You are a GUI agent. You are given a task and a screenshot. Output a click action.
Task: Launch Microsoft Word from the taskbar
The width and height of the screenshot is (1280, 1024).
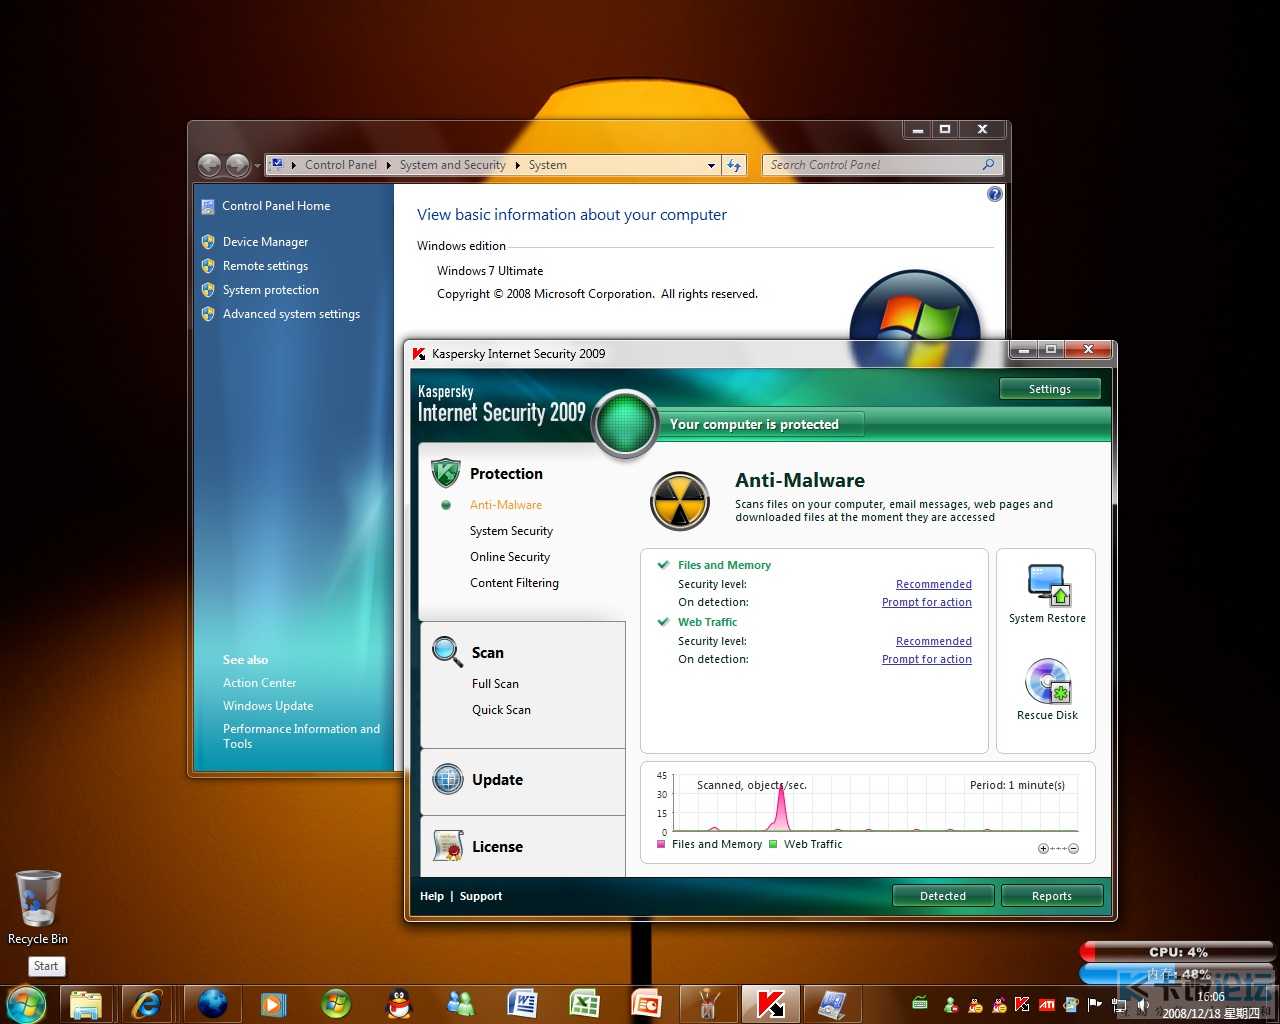point(522,1004)
